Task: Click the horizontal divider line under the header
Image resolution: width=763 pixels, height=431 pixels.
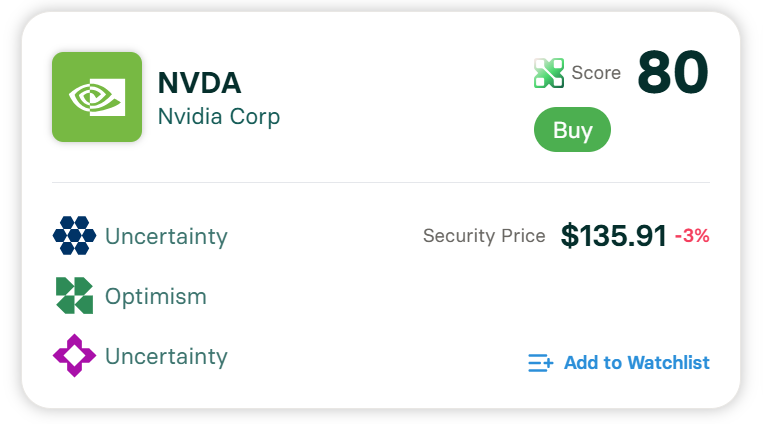Action: coord(380,182)
